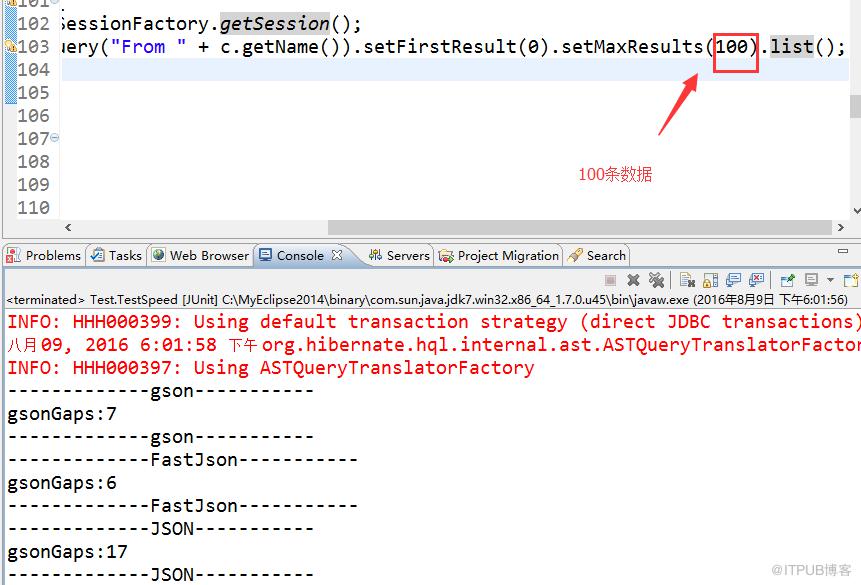The image size is (861, 585).
Task: Open the Search tab
Action: tap(597, 255)
